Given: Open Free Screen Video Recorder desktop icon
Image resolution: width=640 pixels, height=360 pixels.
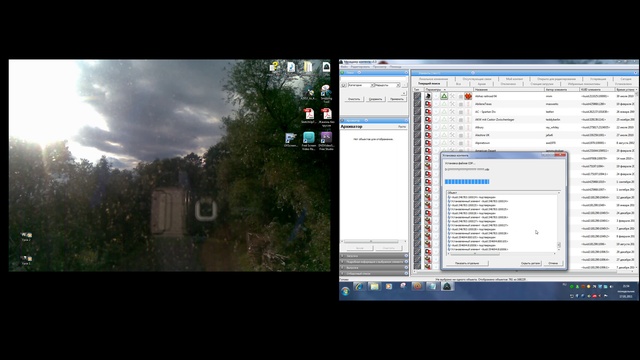Looking at the screenshot, I should [309, 141].
